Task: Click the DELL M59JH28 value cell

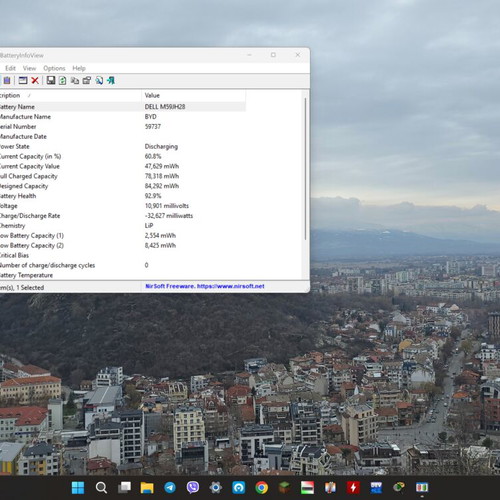Action: [x=165, y=107]
